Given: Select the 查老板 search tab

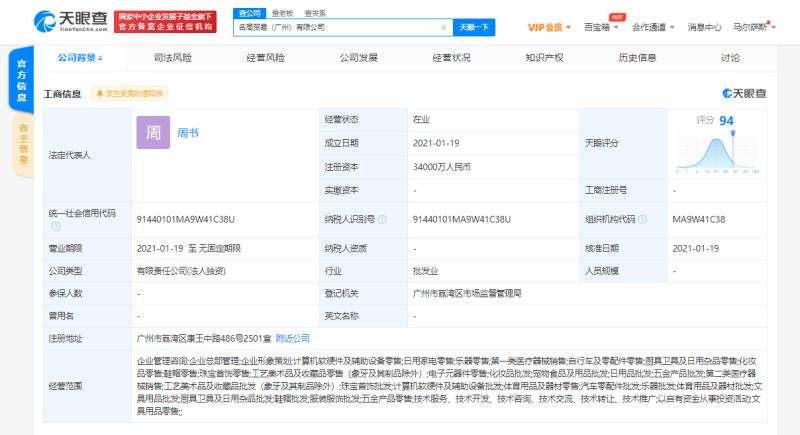Looking at the screenshot, I should [x=282, y=13].
